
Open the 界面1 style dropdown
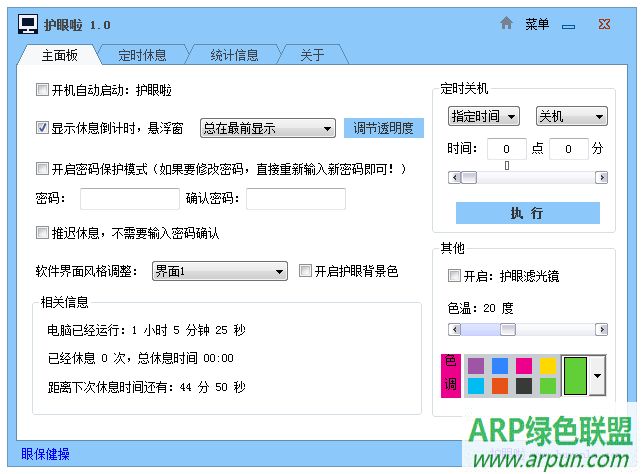(219, 271)
